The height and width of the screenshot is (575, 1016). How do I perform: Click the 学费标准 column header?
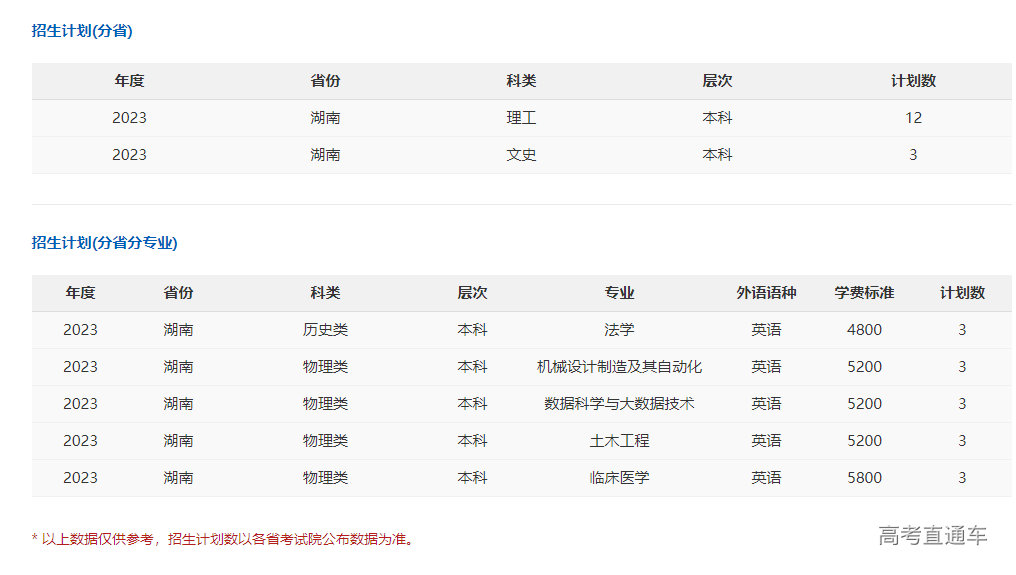864,293
